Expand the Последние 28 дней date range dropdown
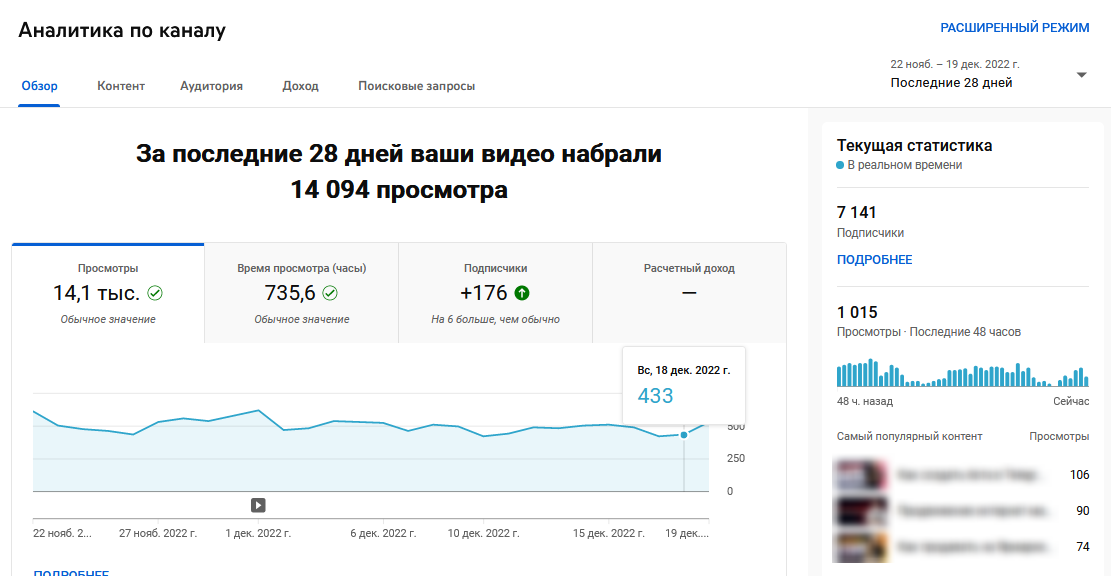The height and width of the screenshot is (576, 1111). click(1080, 73)
